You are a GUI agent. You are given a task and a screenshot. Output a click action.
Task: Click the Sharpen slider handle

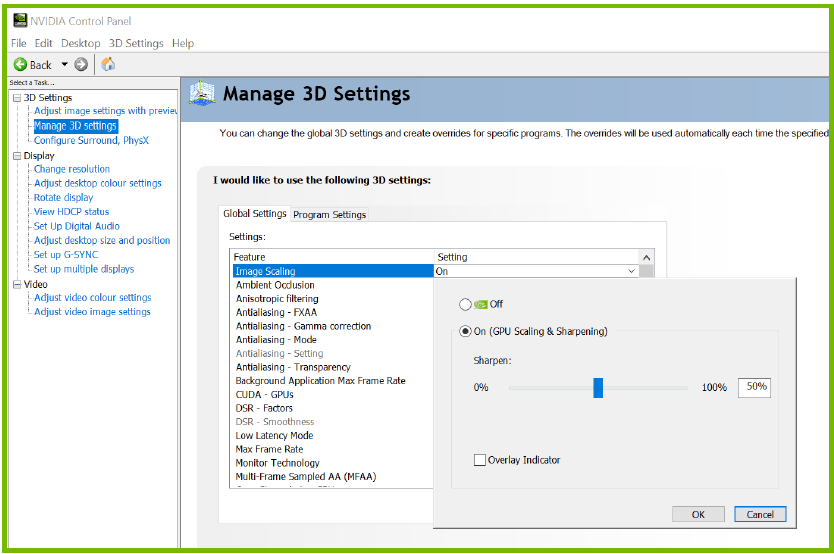pyautogui.click(x=598, y=387)
